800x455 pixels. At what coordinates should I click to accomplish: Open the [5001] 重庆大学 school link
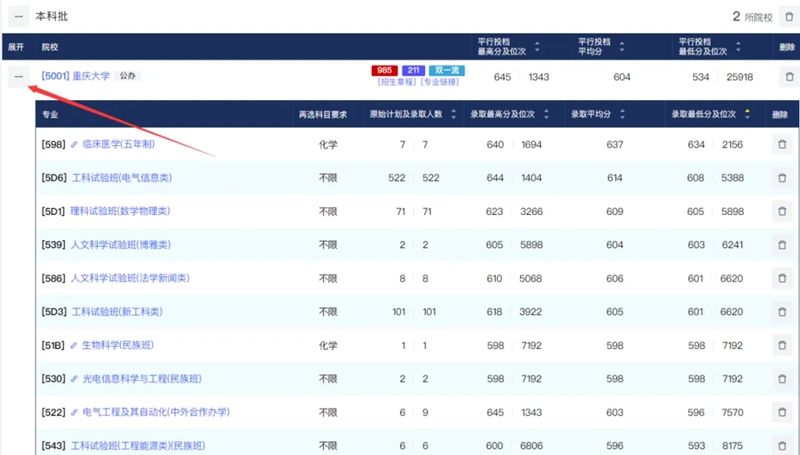pos(76,76)
